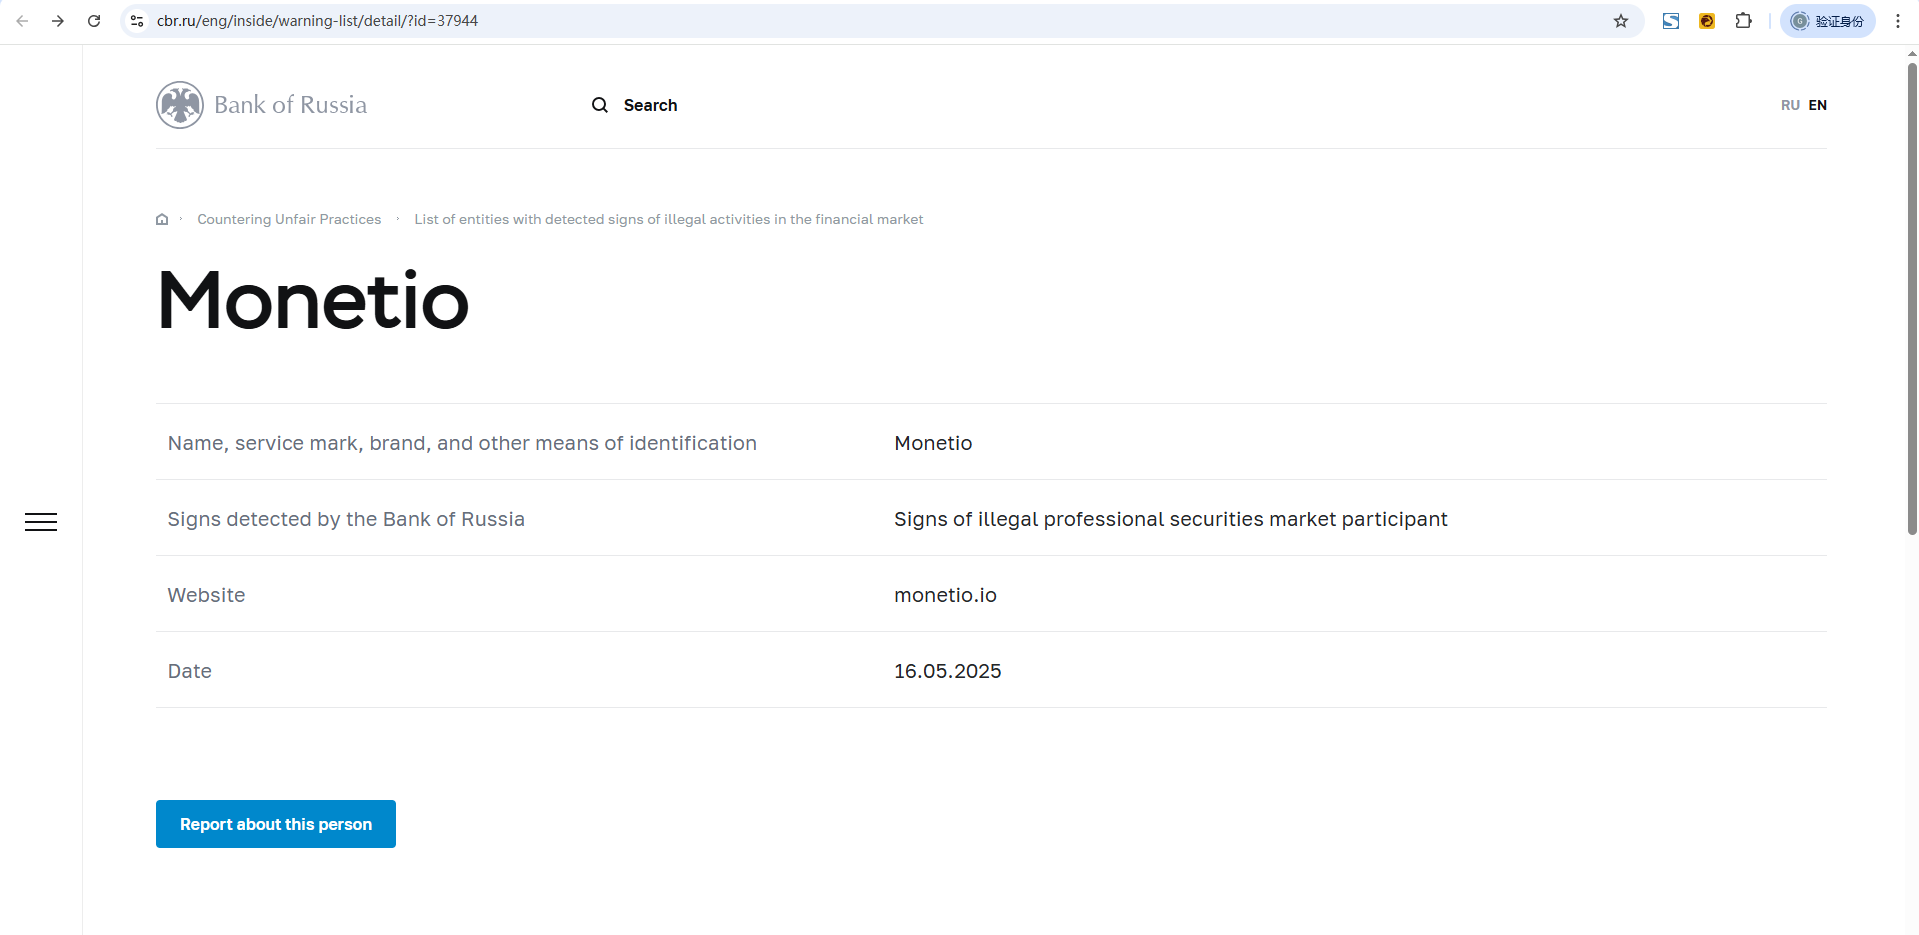Screen dimensions: 1919x935
Task: Open List of entities breadcrumb link
Action: point(668,220)
